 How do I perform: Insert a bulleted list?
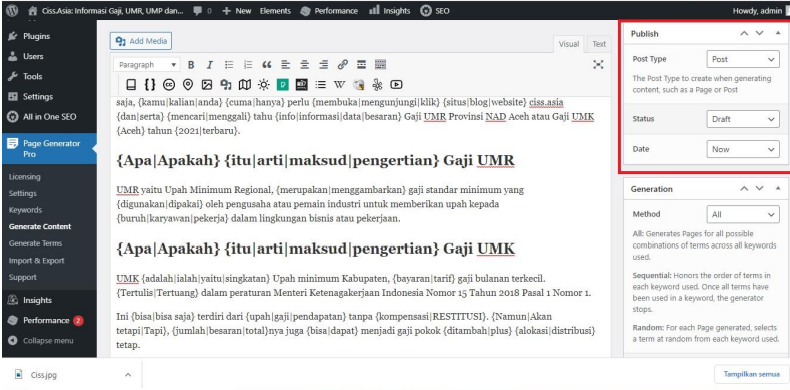pos(229,64)
